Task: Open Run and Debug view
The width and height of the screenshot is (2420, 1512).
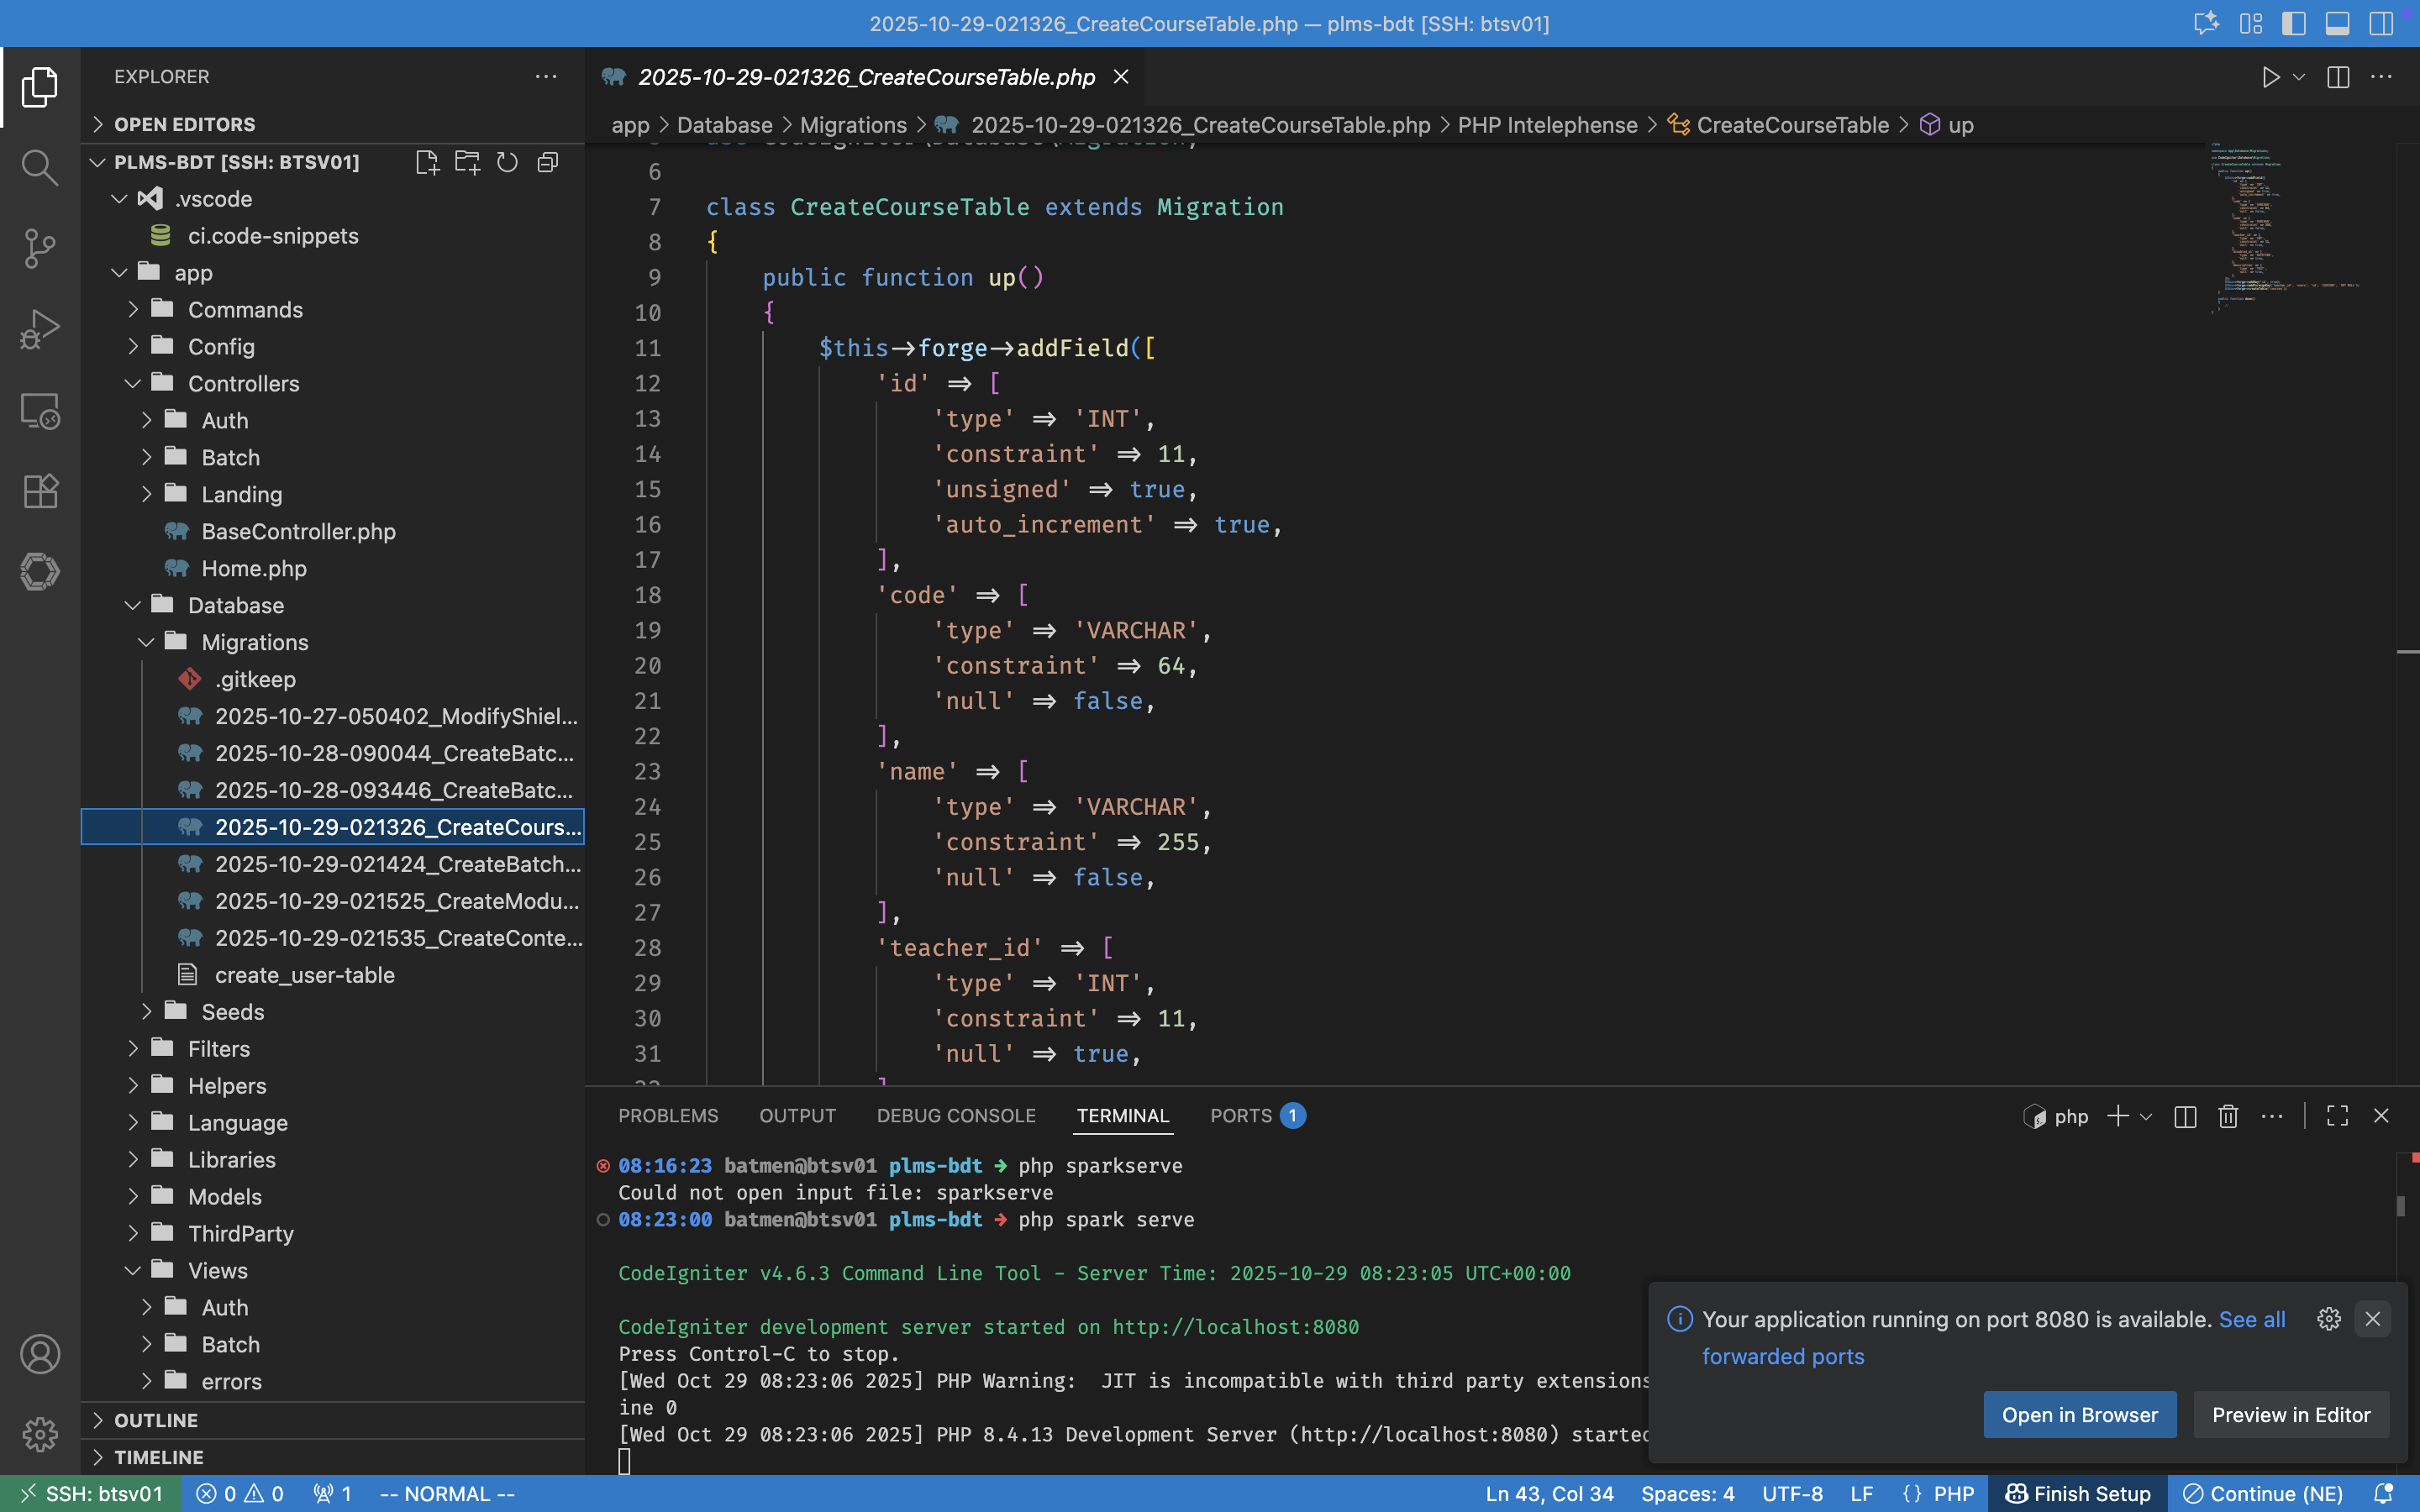Action: (39, 329)
